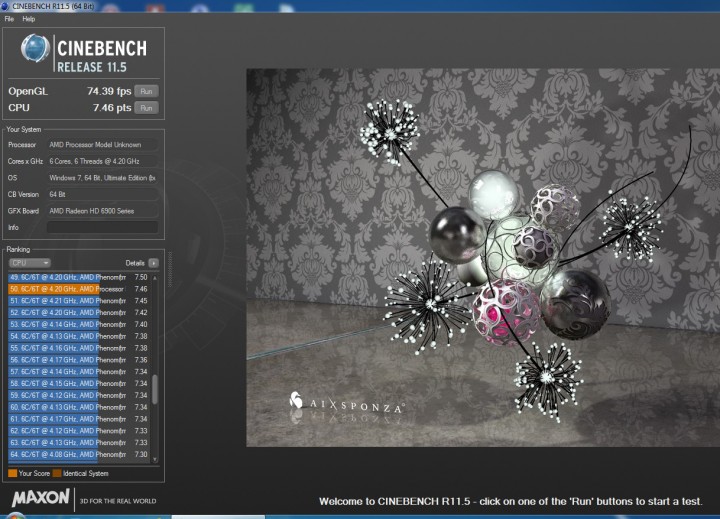Click the Your Score orange legend swatch
Image resolution: width=720 pixels, height=519 pixels.
(x=12, y=473)
